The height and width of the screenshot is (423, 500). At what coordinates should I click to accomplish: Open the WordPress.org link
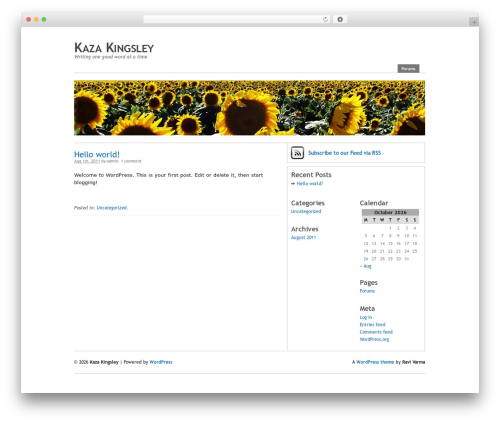coord(374,339)
